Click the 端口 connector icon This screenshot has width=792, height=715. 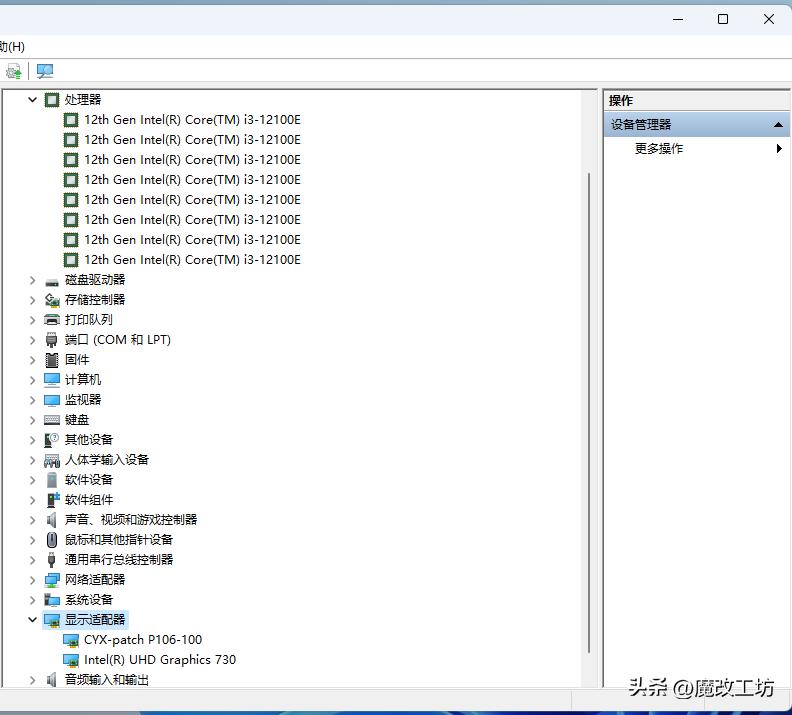coord(52,340)
